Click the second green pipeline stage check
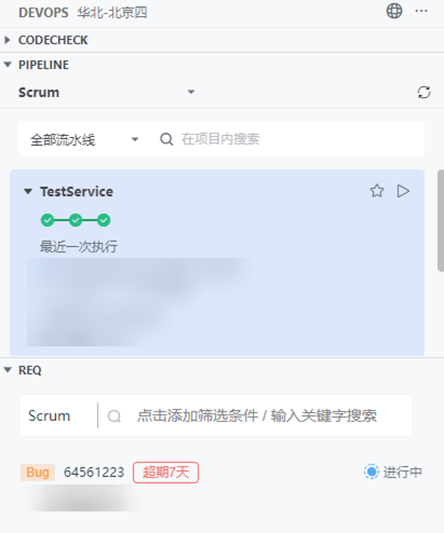 click(75, 220)
